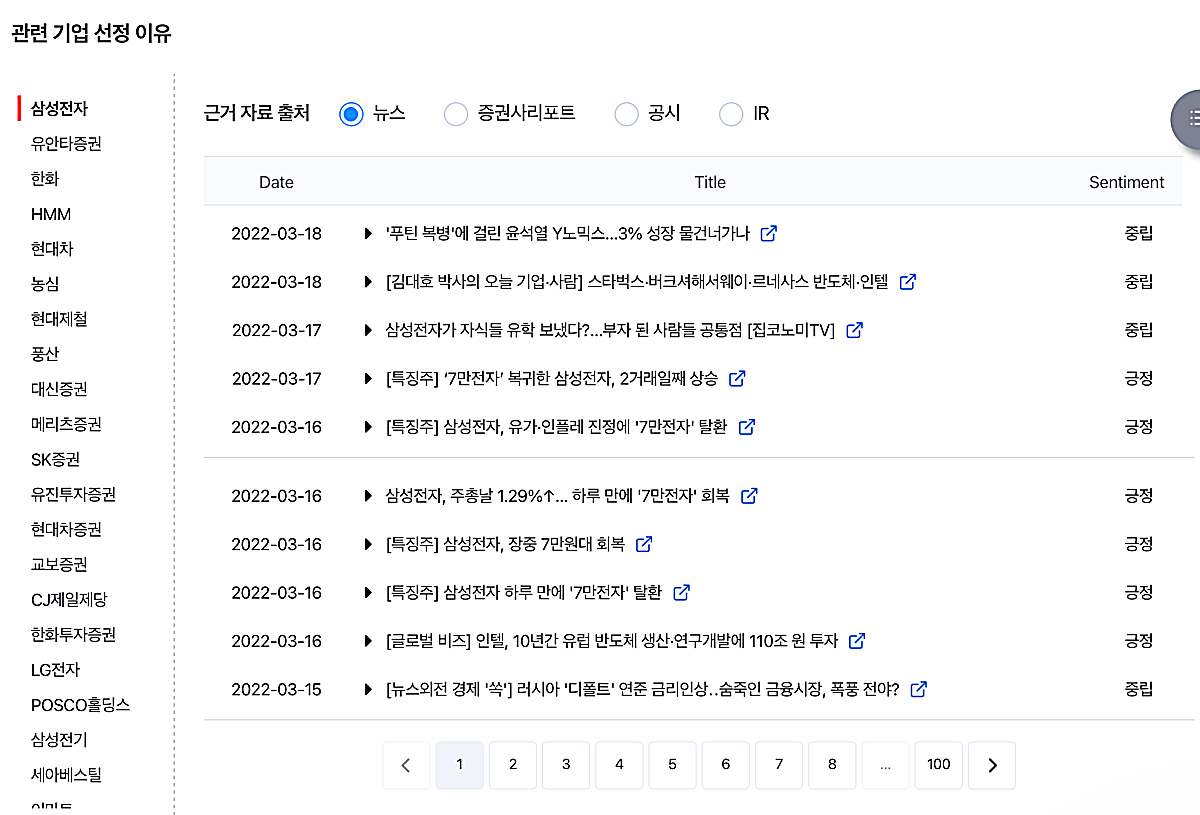The height and width of the screenshot is (815, 1200).
Task: Expand the '2거래일째 상승' row triangle
Action: [x=368, y=379]
